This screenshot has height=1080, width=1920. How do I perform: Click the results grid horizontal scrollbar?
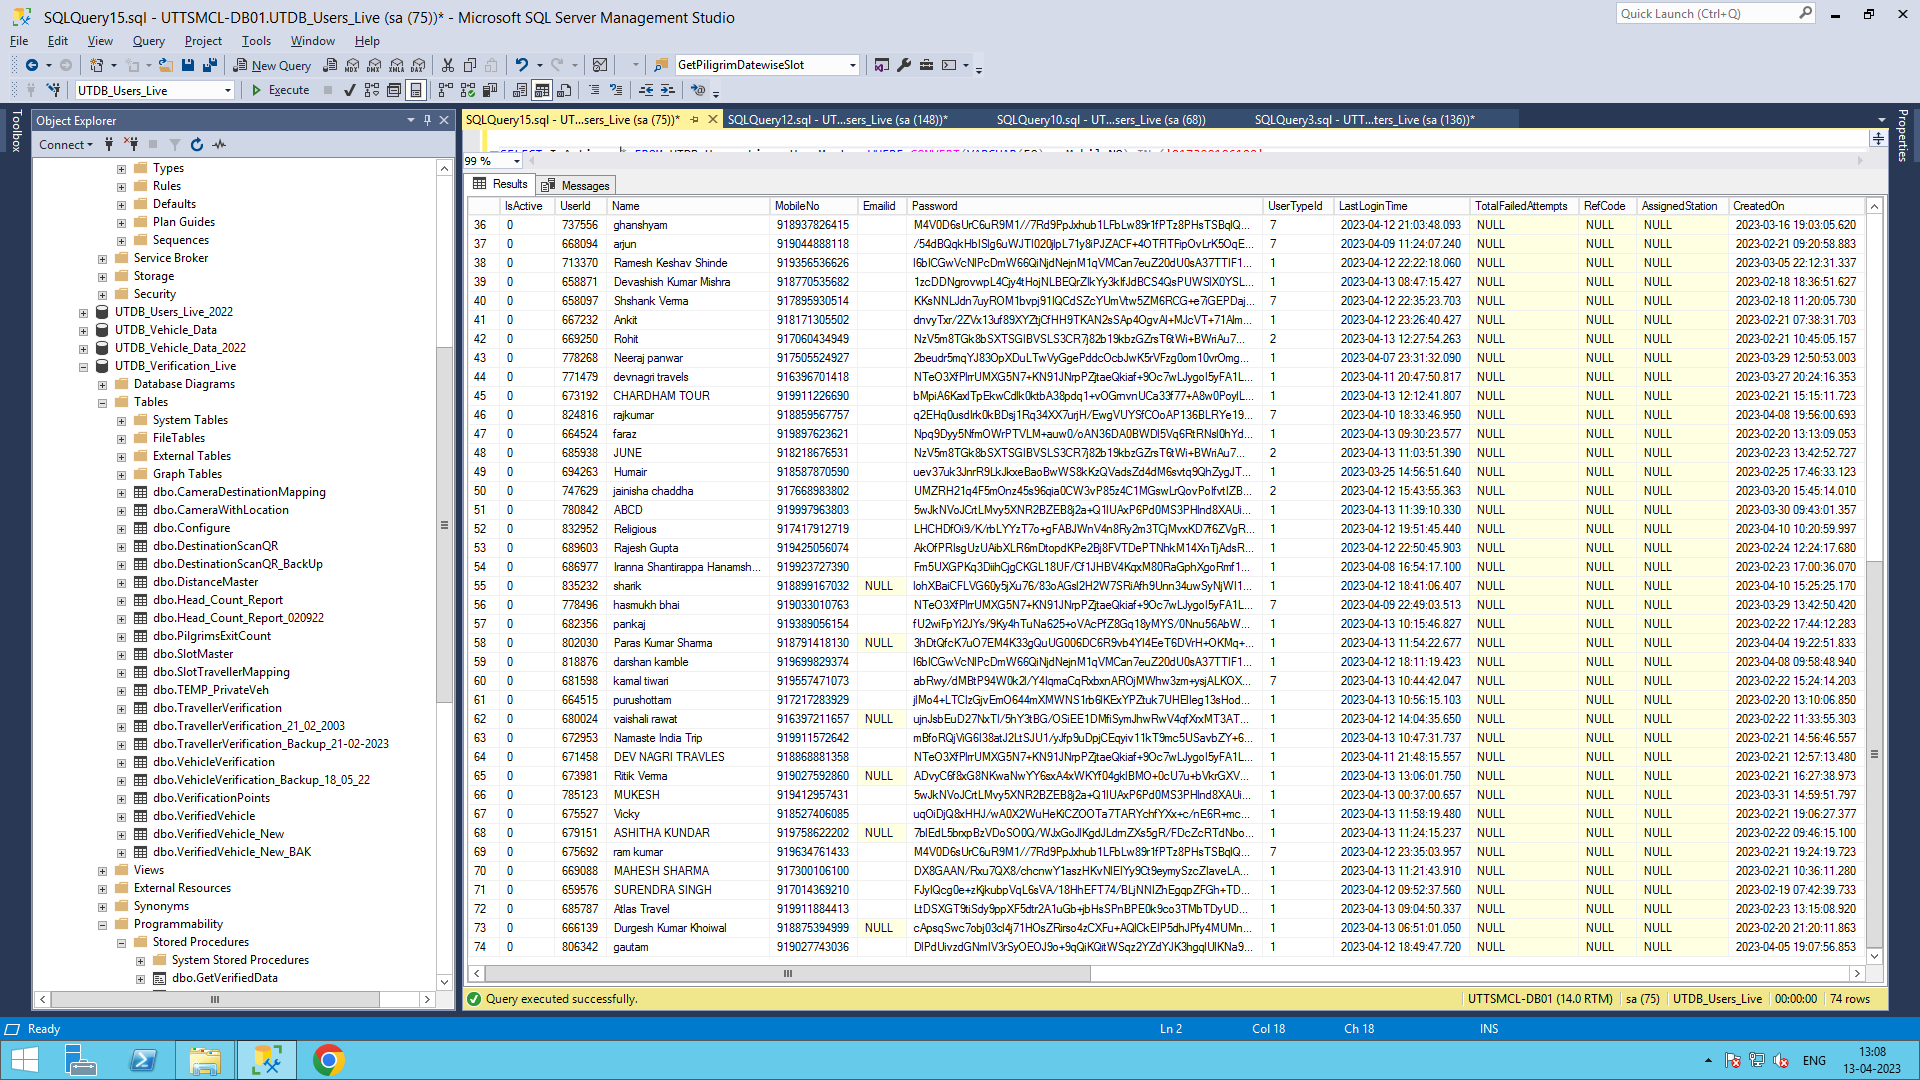(x=787, y=974)
